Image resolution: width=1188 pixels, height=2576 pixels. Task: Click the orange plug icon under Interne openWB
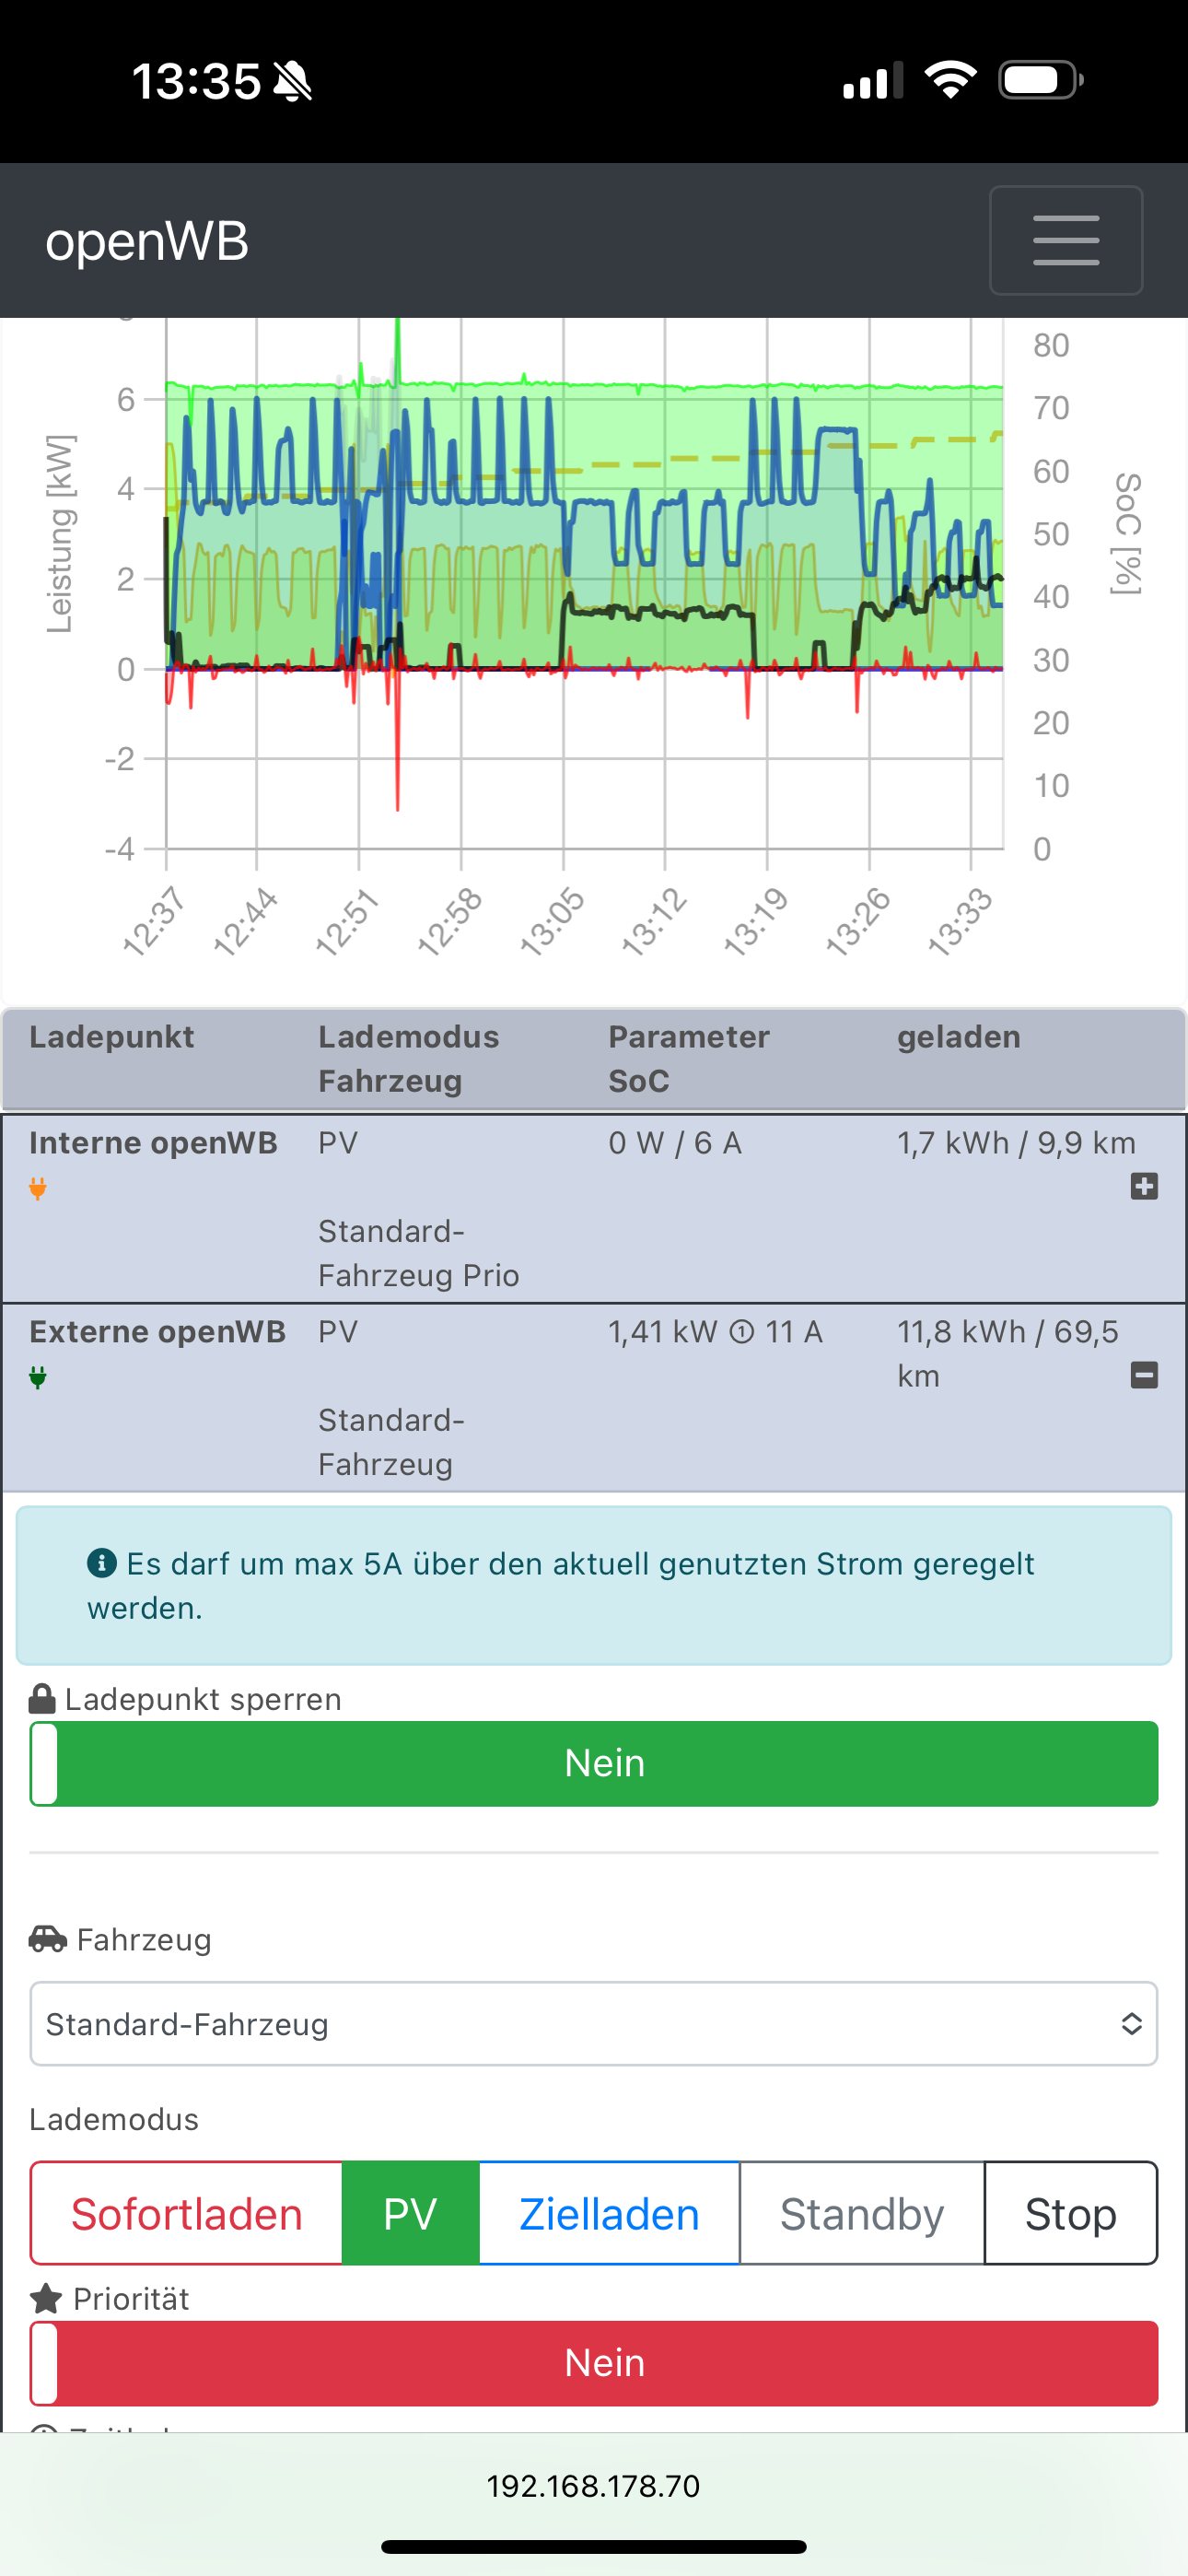38,1188
